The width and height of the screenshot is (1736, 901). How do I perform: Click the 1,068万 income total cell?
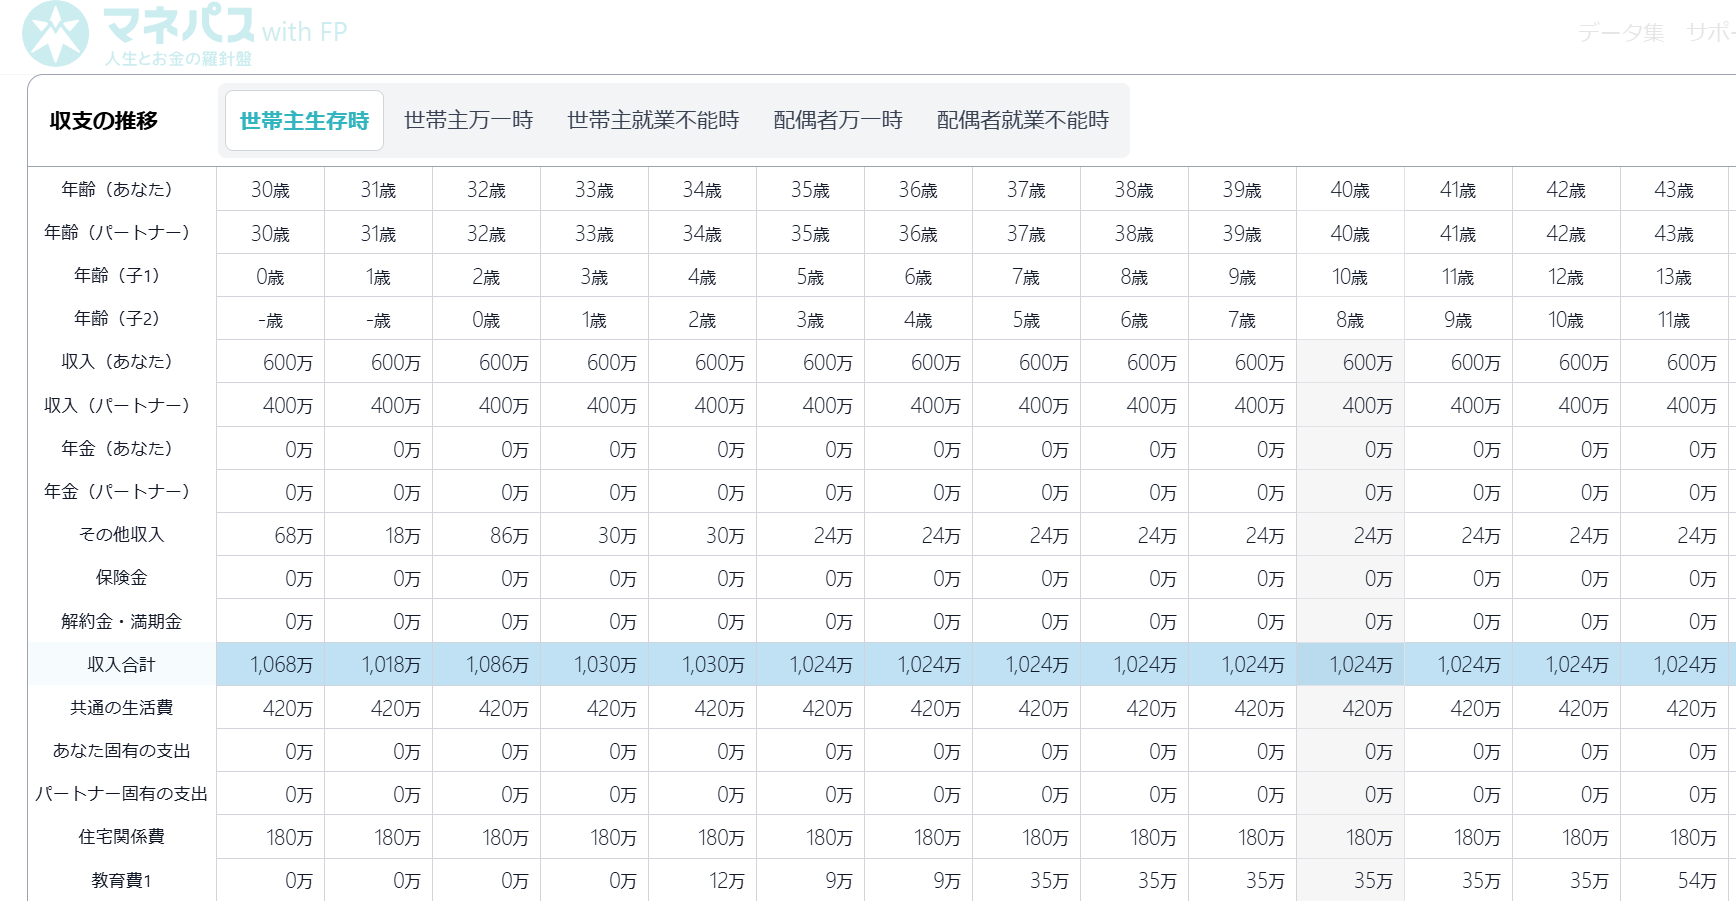coord(281,665)
